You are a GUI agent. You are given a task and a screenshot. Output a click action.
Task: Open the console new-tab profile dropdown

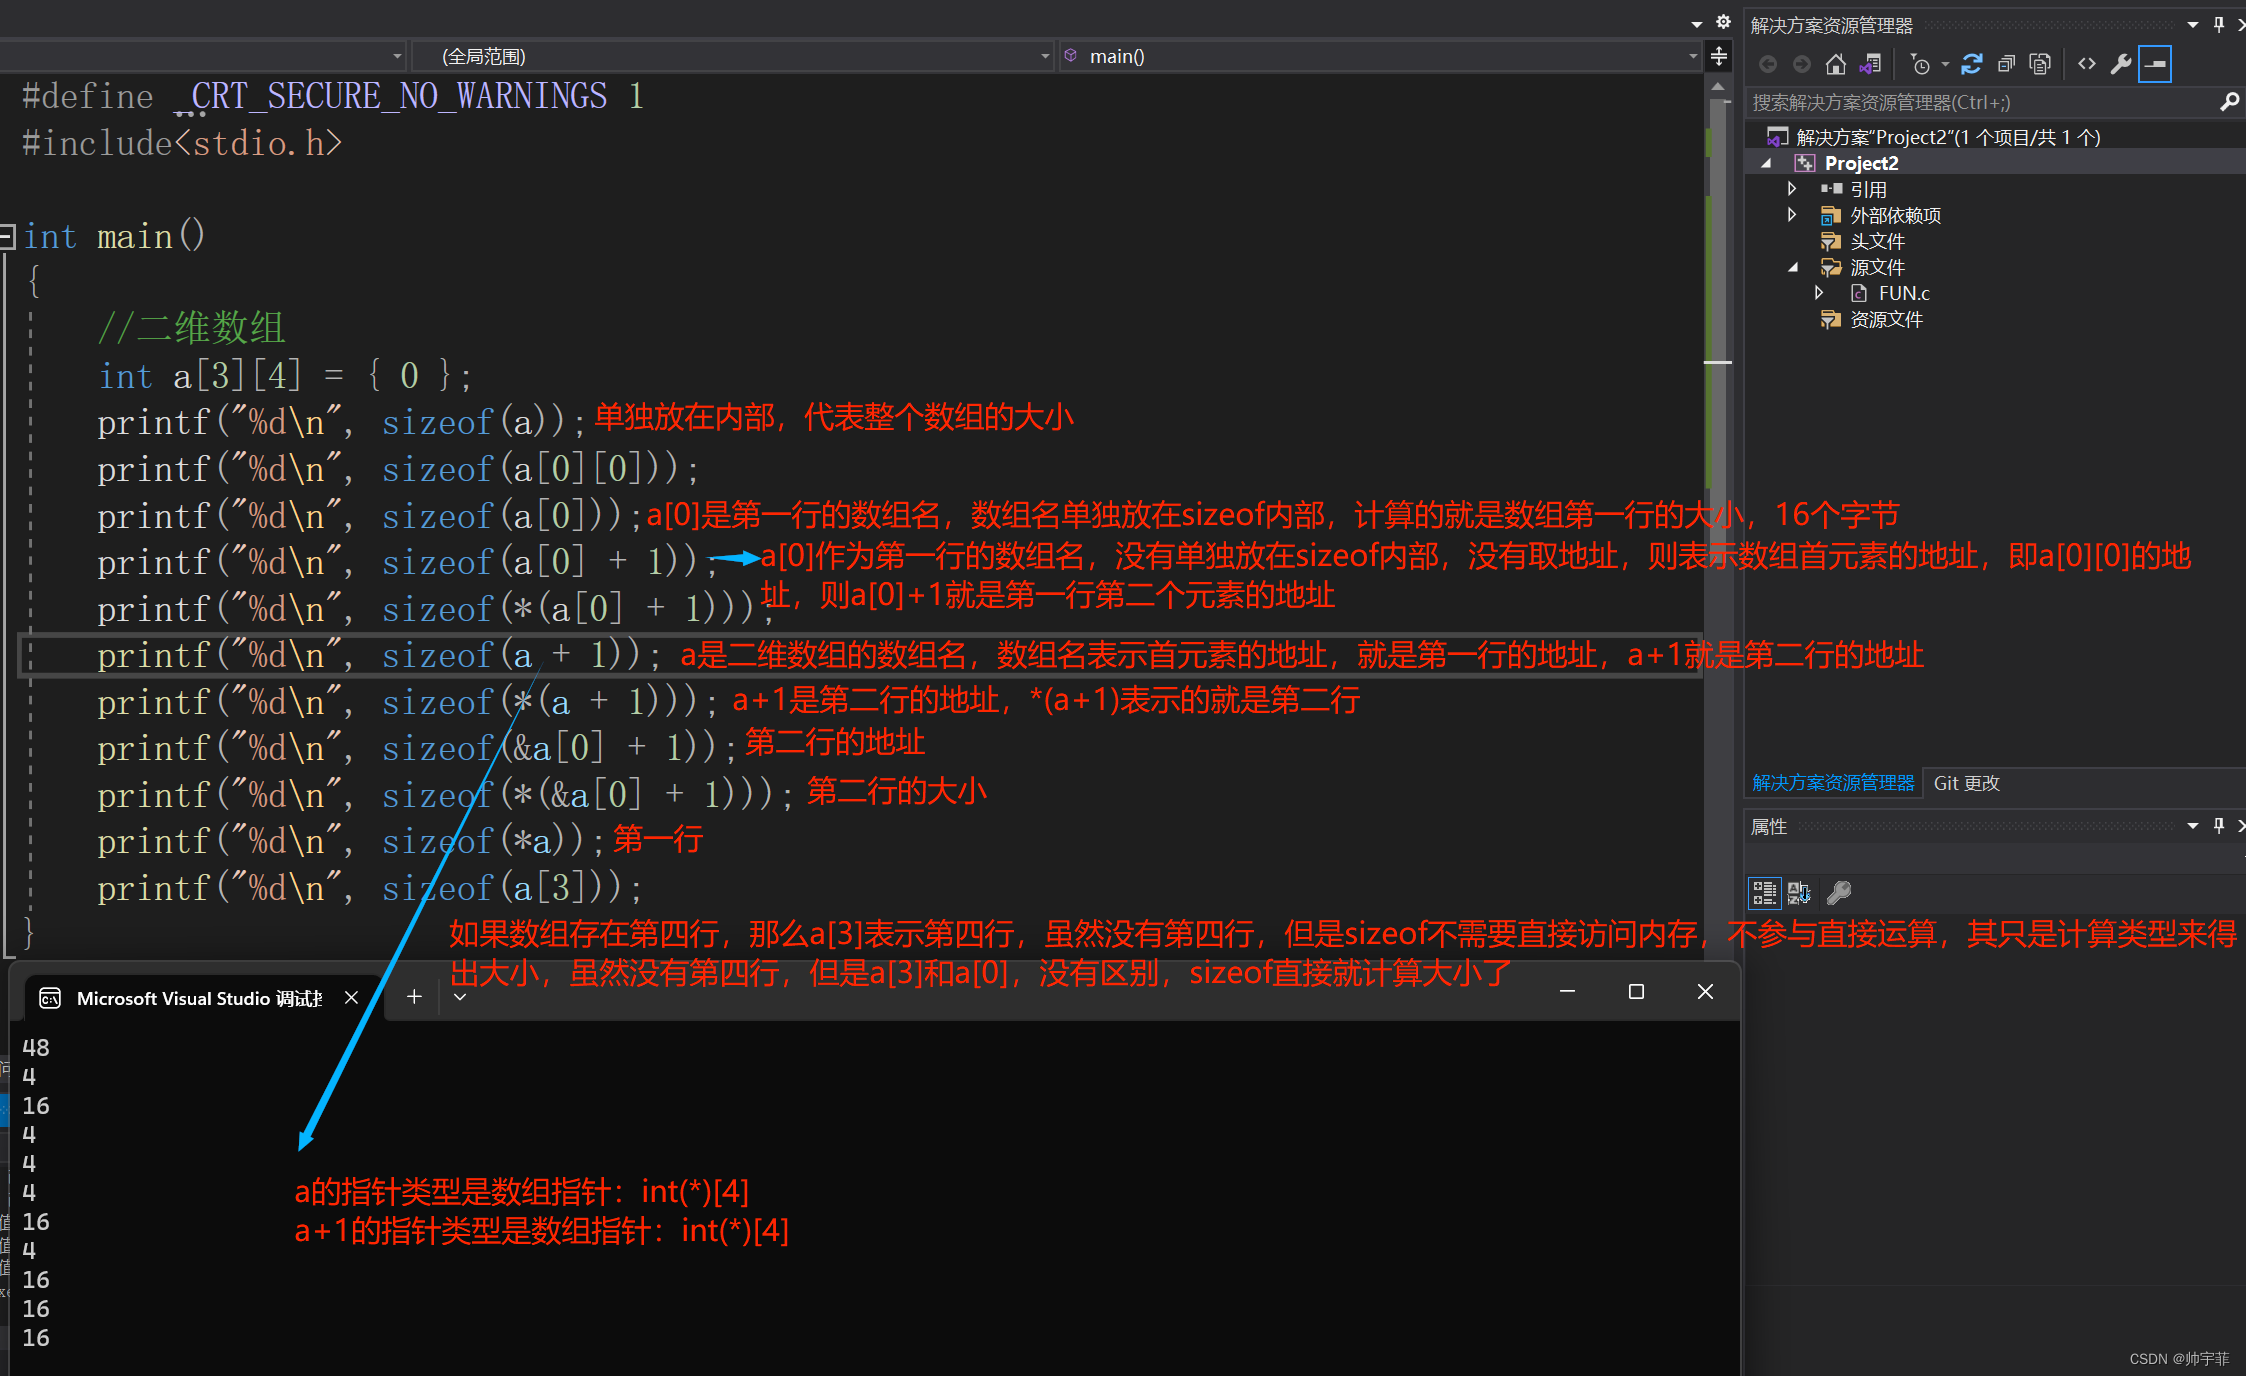pos(460,996)
